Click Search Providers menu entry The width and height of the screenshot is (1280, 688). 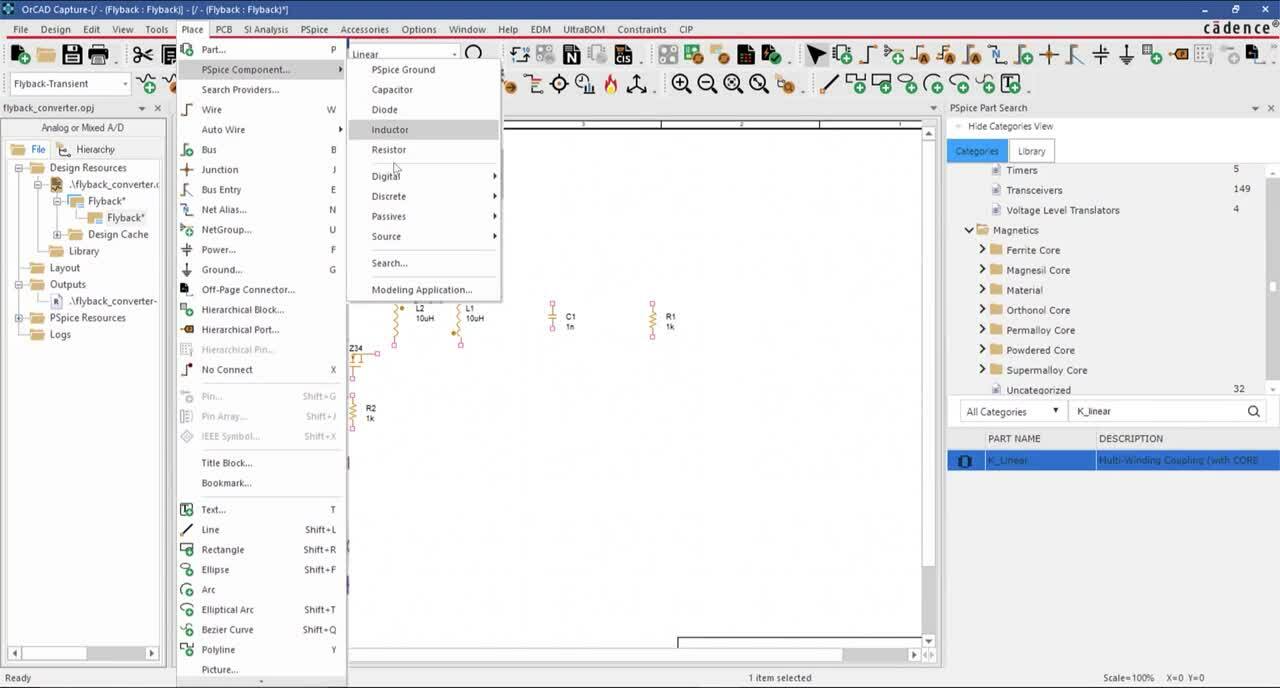(x=261, y=90)
